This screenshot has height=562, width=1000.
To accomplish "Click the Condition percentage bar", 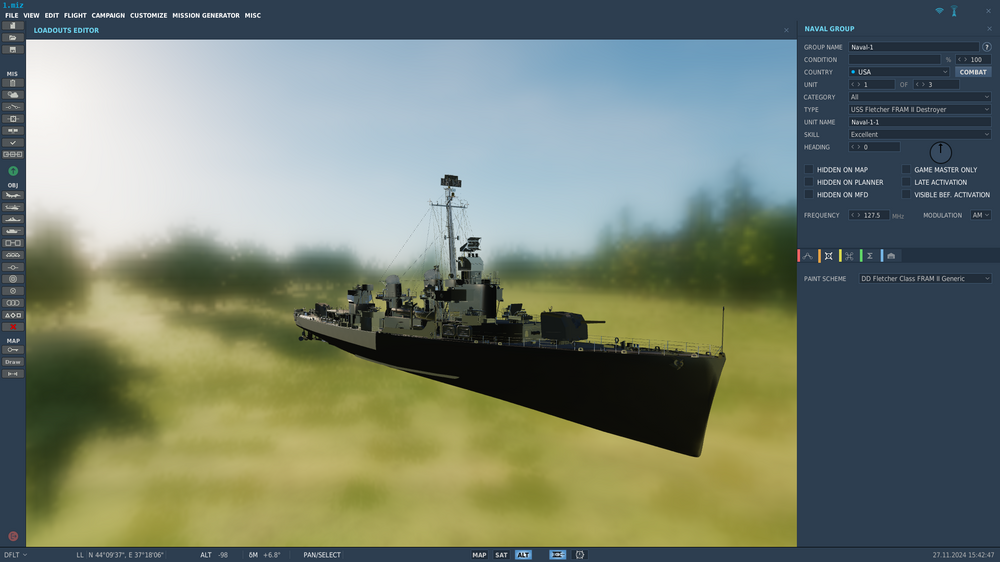I will pos(894,59).
